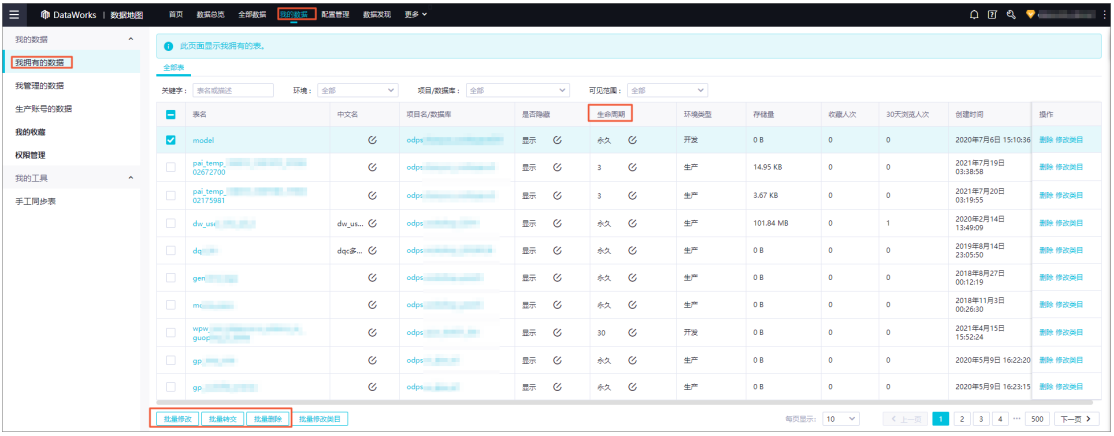Open the help question-mark icon
Screen dimensions: 1114x436
coord(993,14)
